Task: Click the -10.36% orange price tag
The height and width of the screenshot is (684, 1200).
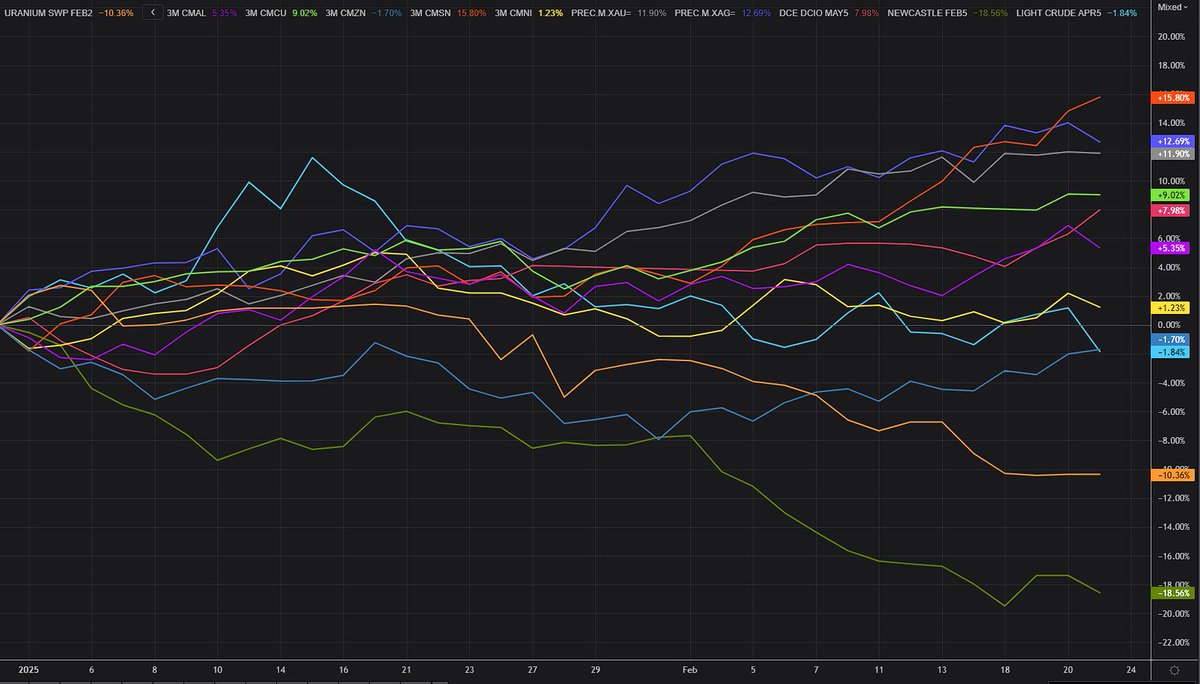Action: click(1172, 475)
